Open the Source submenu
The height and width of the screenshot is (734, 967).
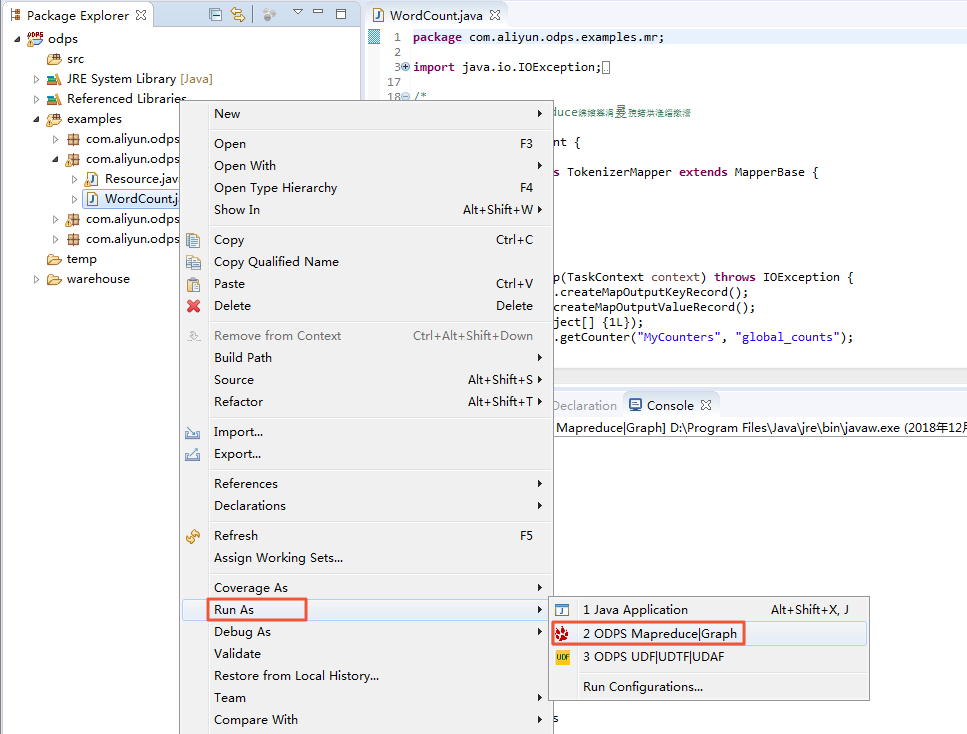pyautogui.click(x=366, y=380)
